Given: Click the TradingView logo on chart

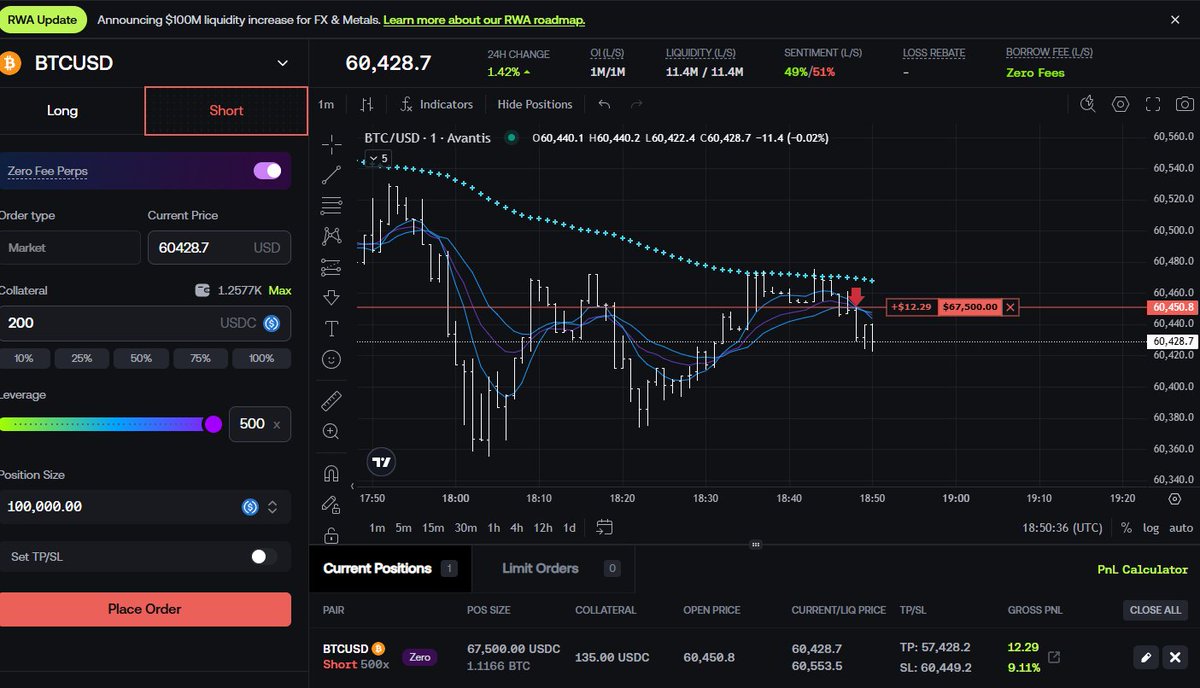Looking at the screenshot, I should [x=380, y=462].
